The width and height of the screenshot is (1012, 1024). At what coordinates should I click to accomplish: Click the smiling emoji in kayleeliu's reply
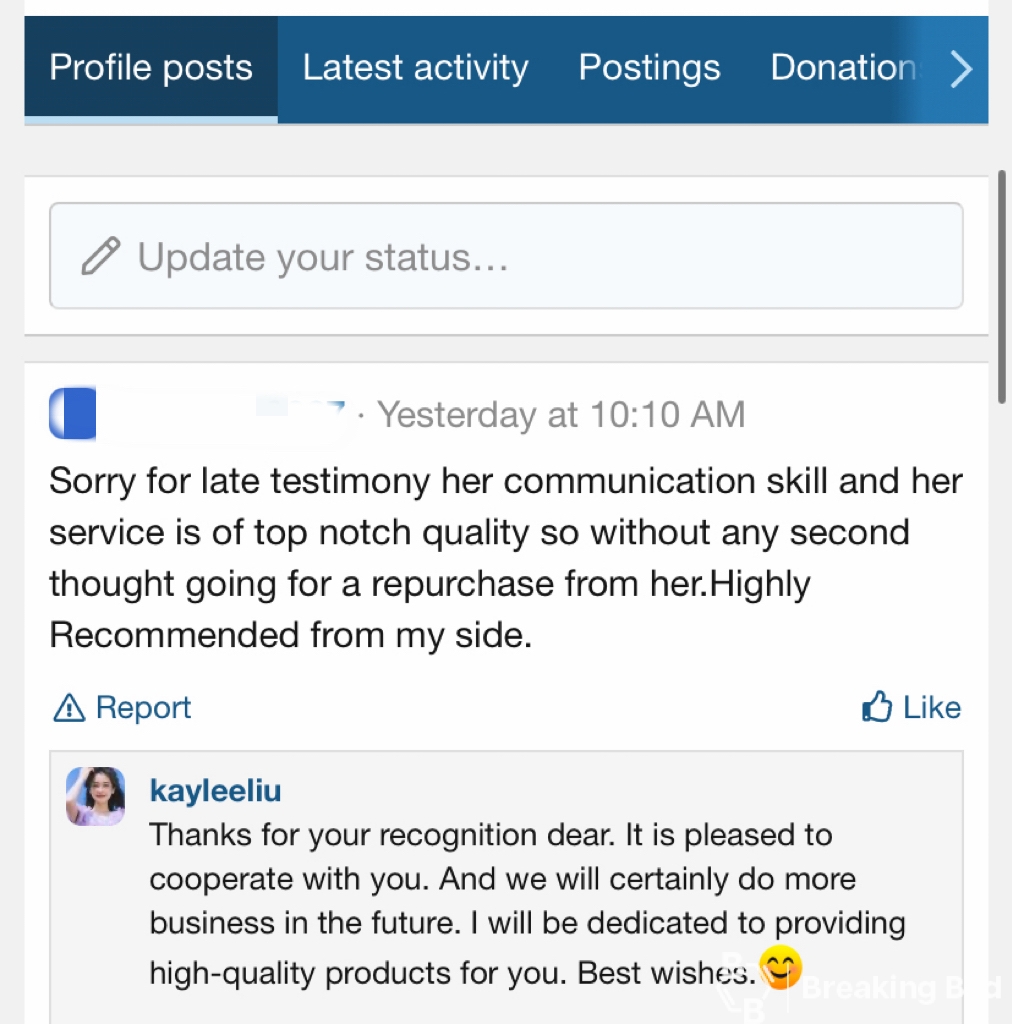coord(781,966)
